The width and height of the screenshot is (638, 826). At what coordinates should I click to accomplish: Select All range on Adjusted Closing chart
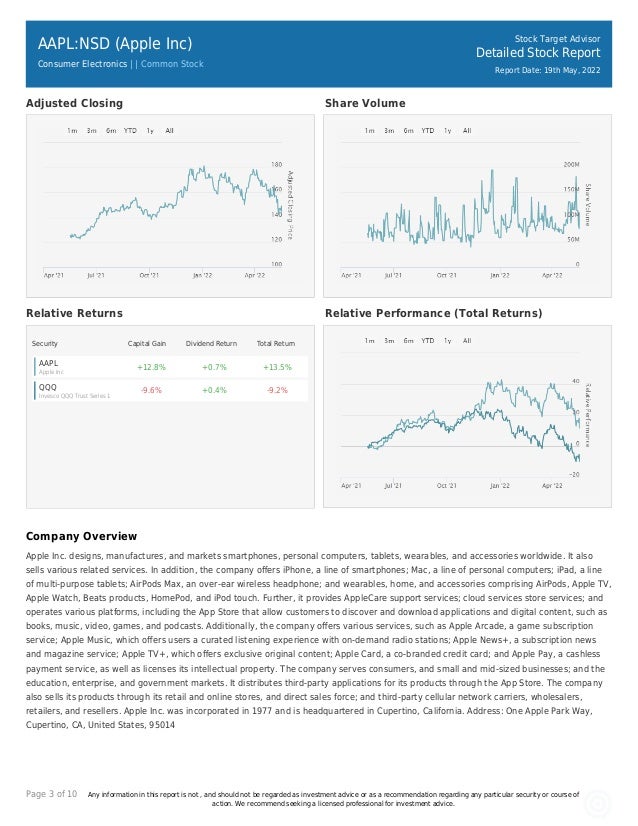[x=169, y=131]
